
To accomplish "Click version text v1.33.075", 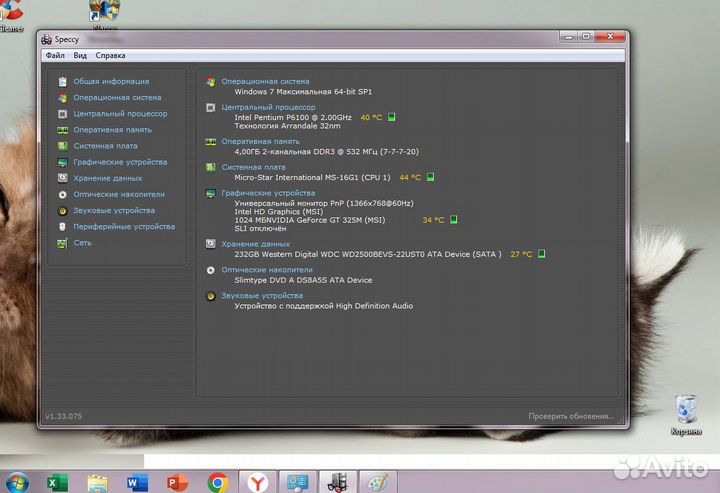I will [x=63, y=416].
